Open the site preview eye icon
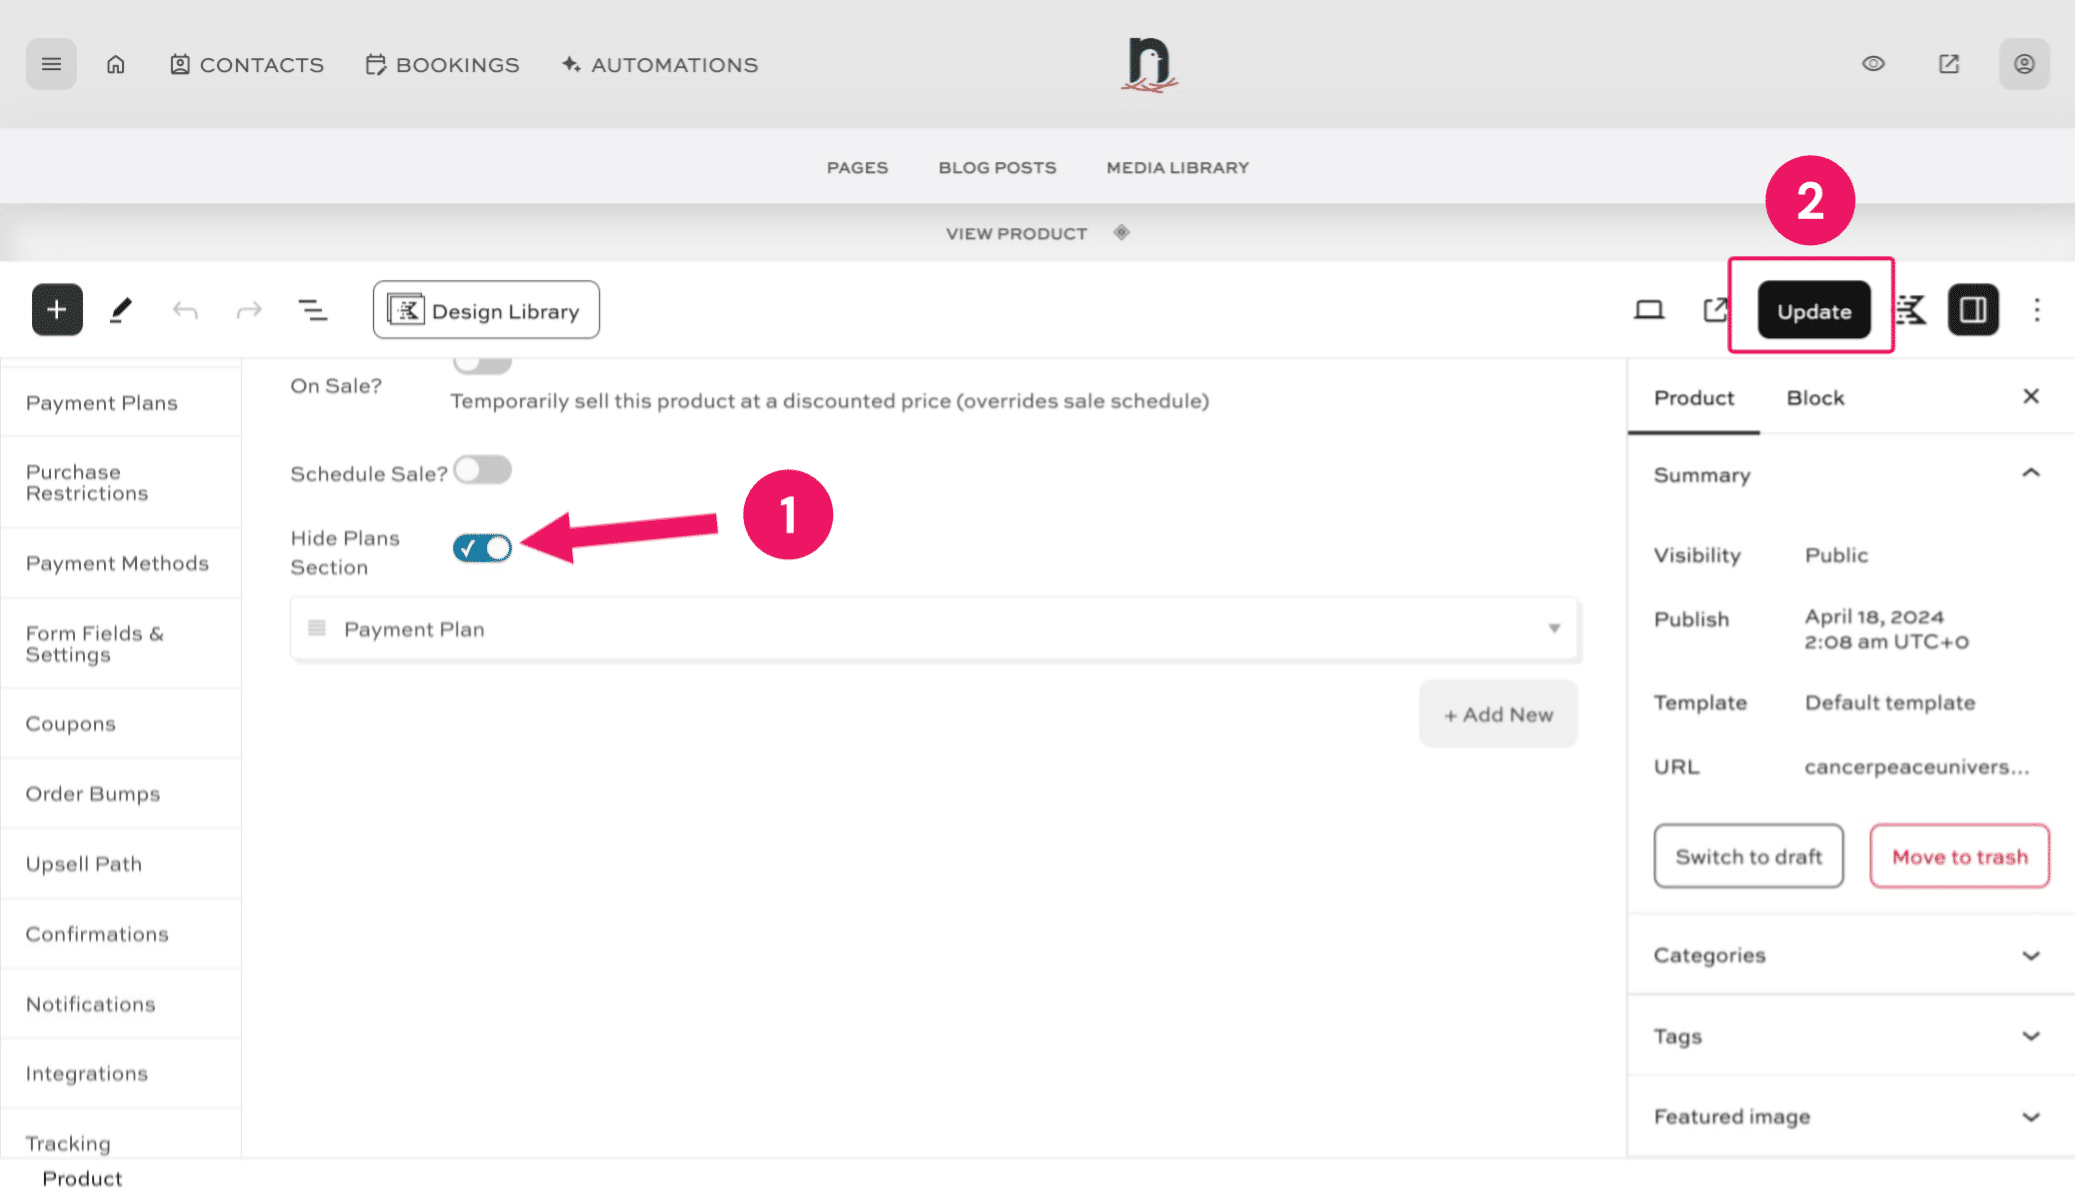Screen dimensions: 2075x1193 [x=1873, y=63]
